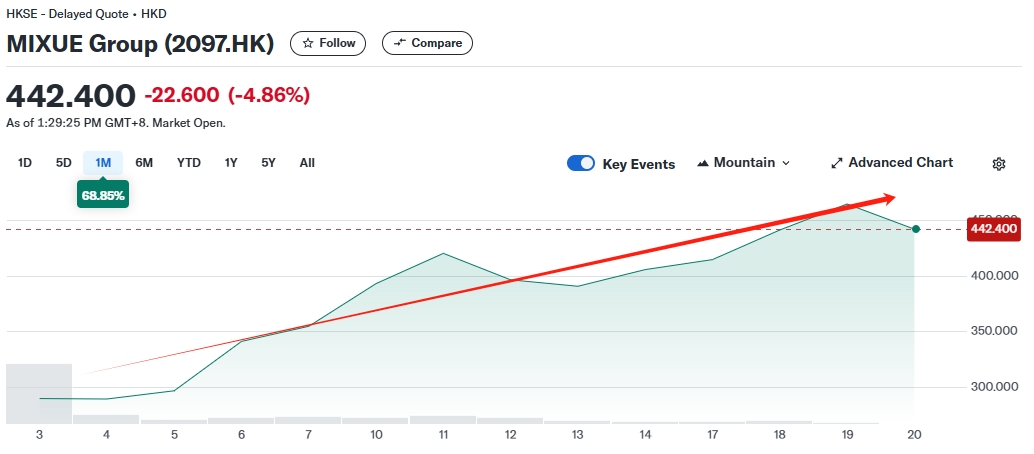Viewport: 1034px width, 454px height.
Task: Click the red 442.400 price label on axis
Action: point(994,229)
